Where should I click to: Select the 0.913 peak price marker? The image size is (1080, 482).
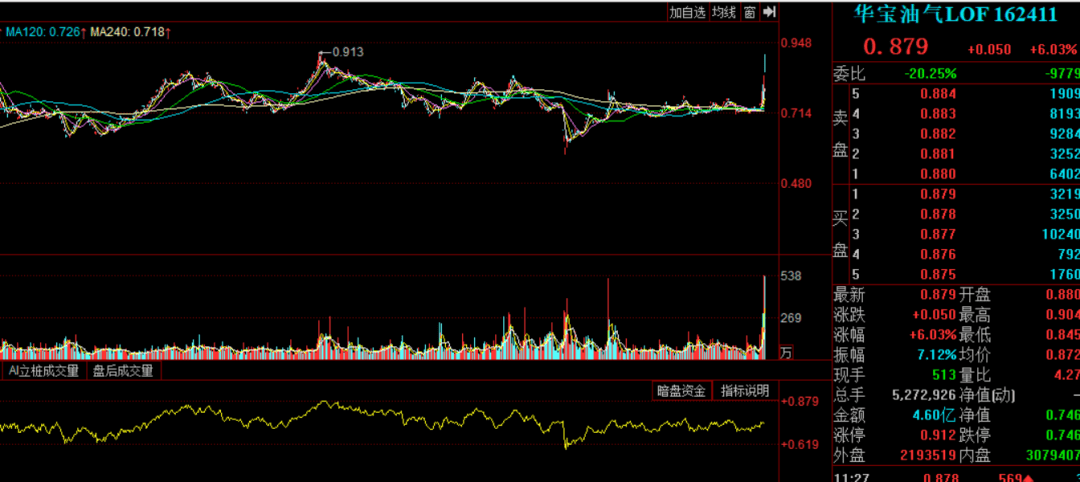[346, 52]
